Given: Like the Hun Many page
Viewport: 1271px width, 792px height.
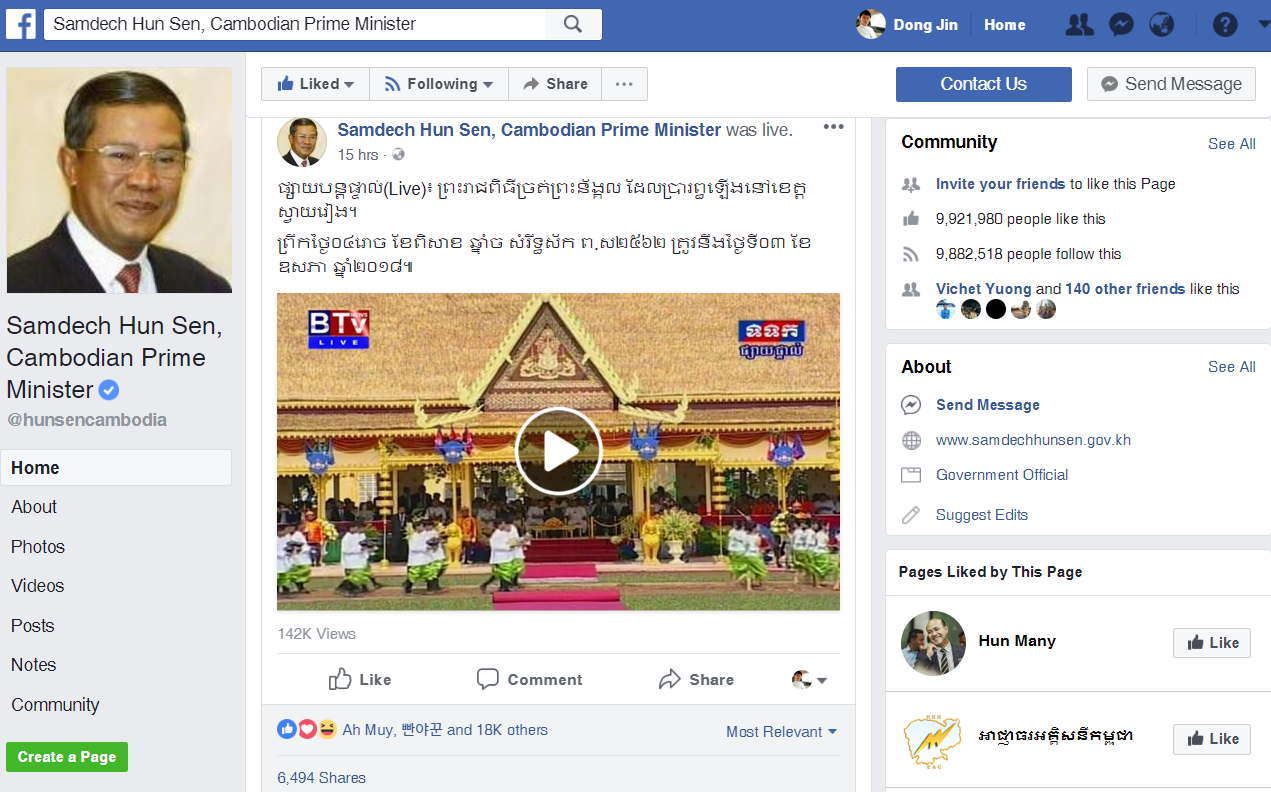Looking at the screenshot, I should point(1212,643).
